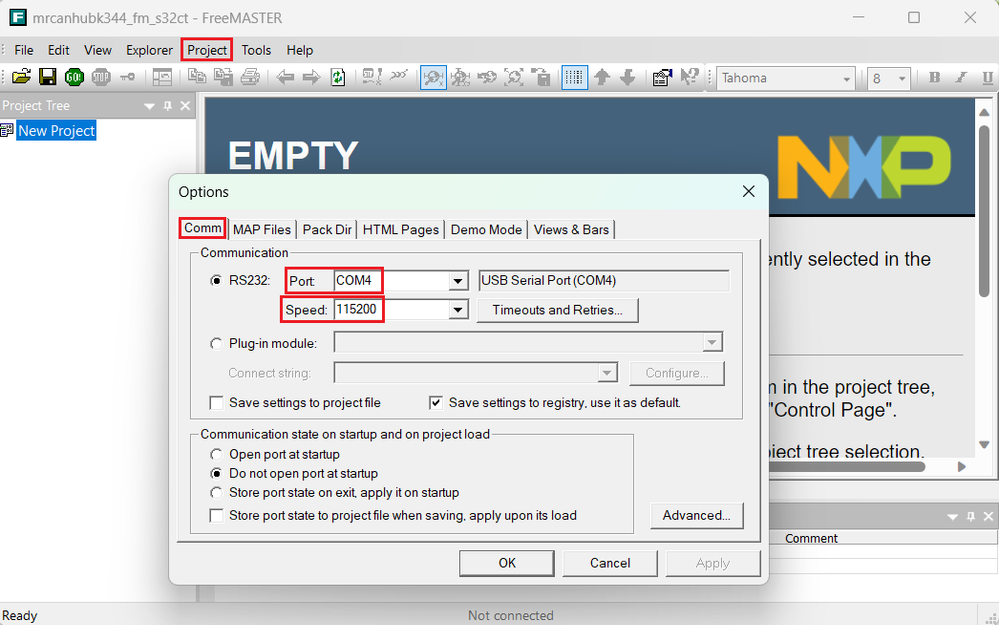Cancel the Options dialog
Viewport: 999px width, 625px height.
point(610,563)
